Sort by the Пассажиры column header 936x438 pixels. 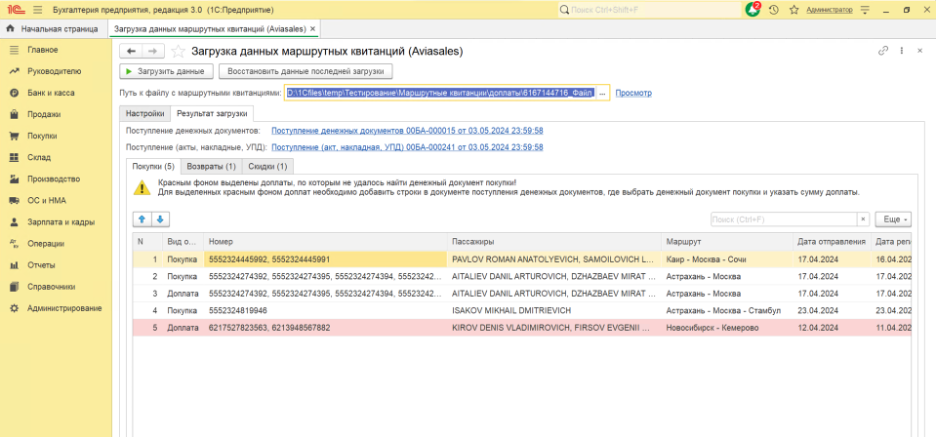coord(555,242)
